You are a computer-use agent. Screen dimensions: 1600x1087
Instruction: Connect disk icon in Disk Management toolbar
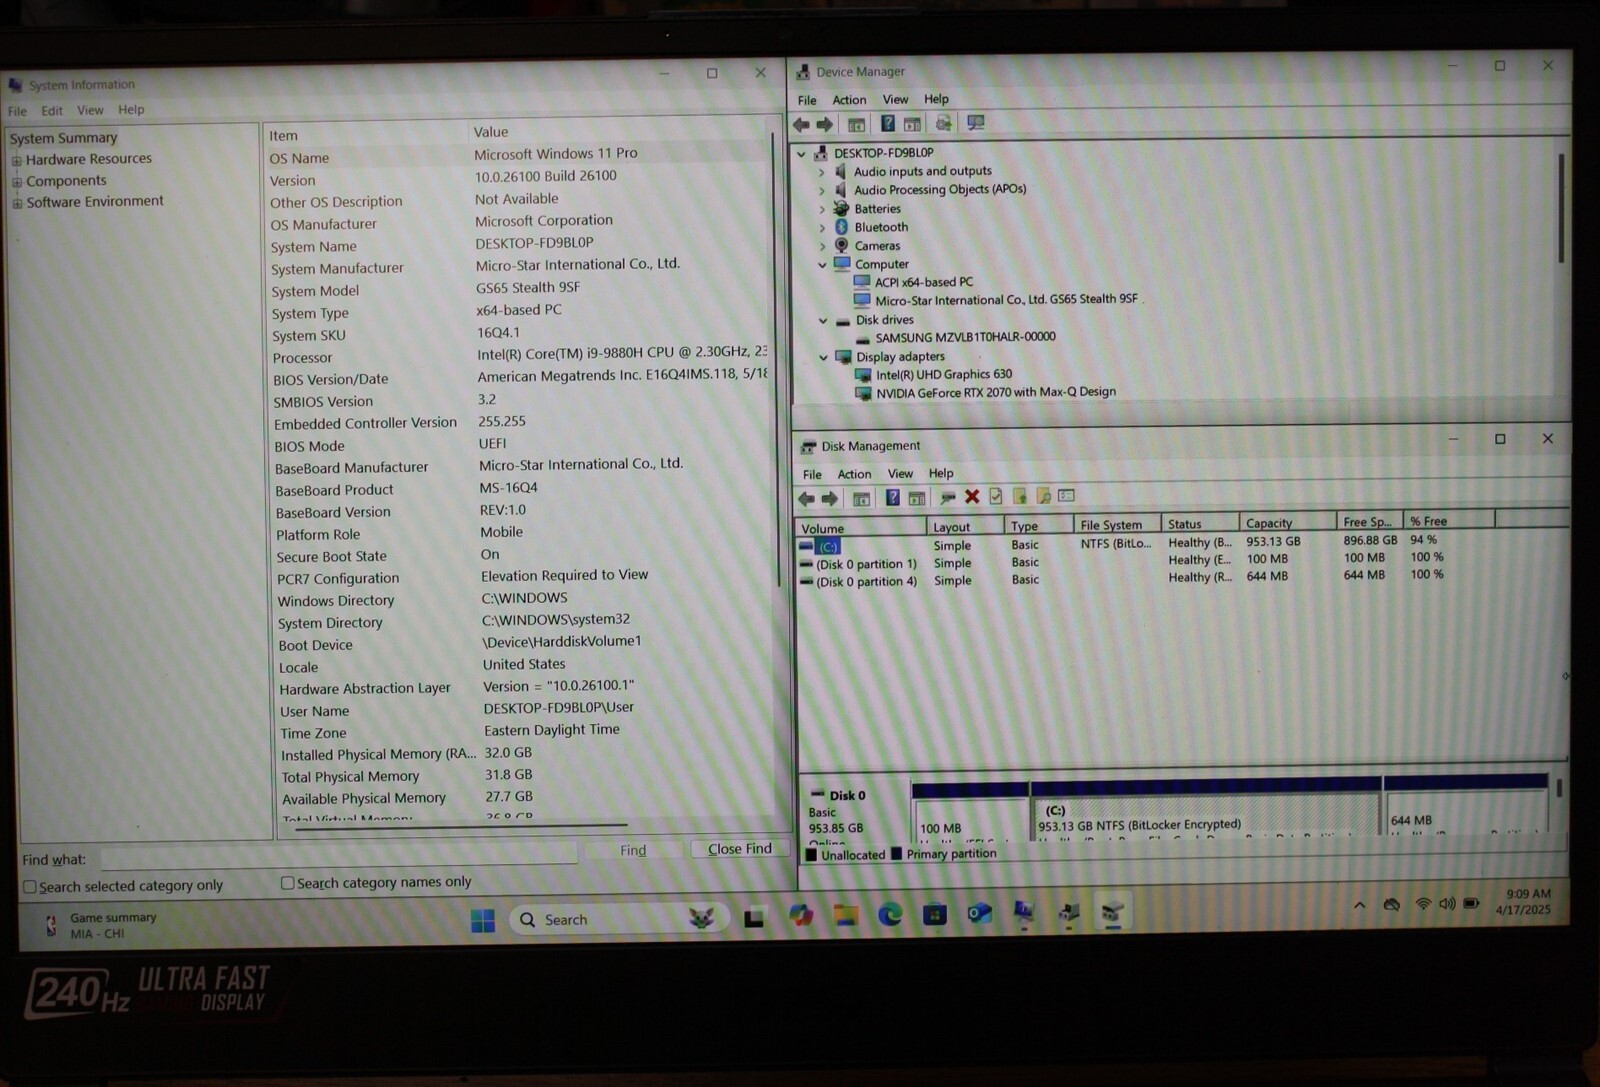(x=946, y=497)
